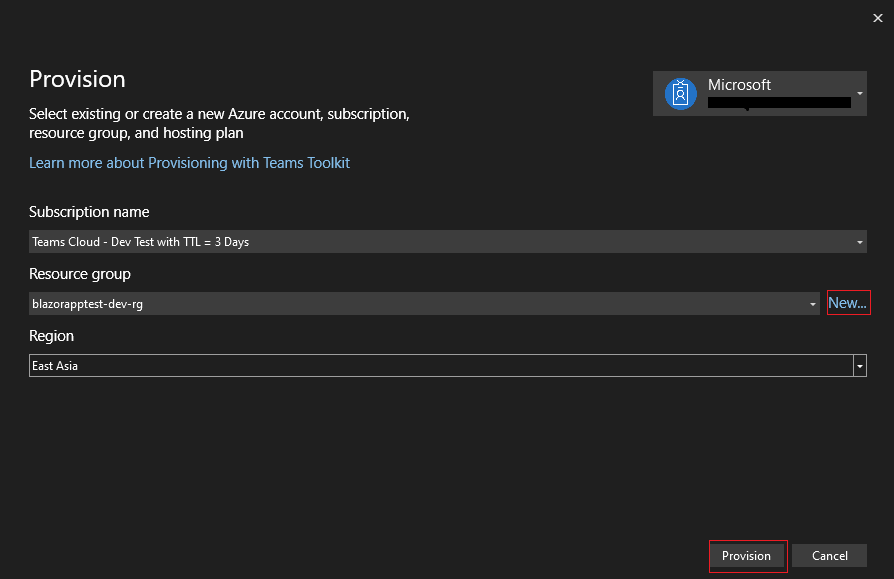Screen dimensions: 894x579
Task: Click the Cancel button
Action: (x=830, y=556)
